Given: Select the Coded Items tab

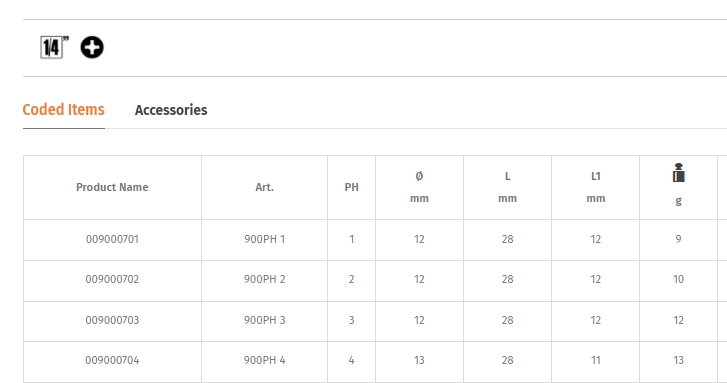Looking at the screenshot, I should coord(64,110).
